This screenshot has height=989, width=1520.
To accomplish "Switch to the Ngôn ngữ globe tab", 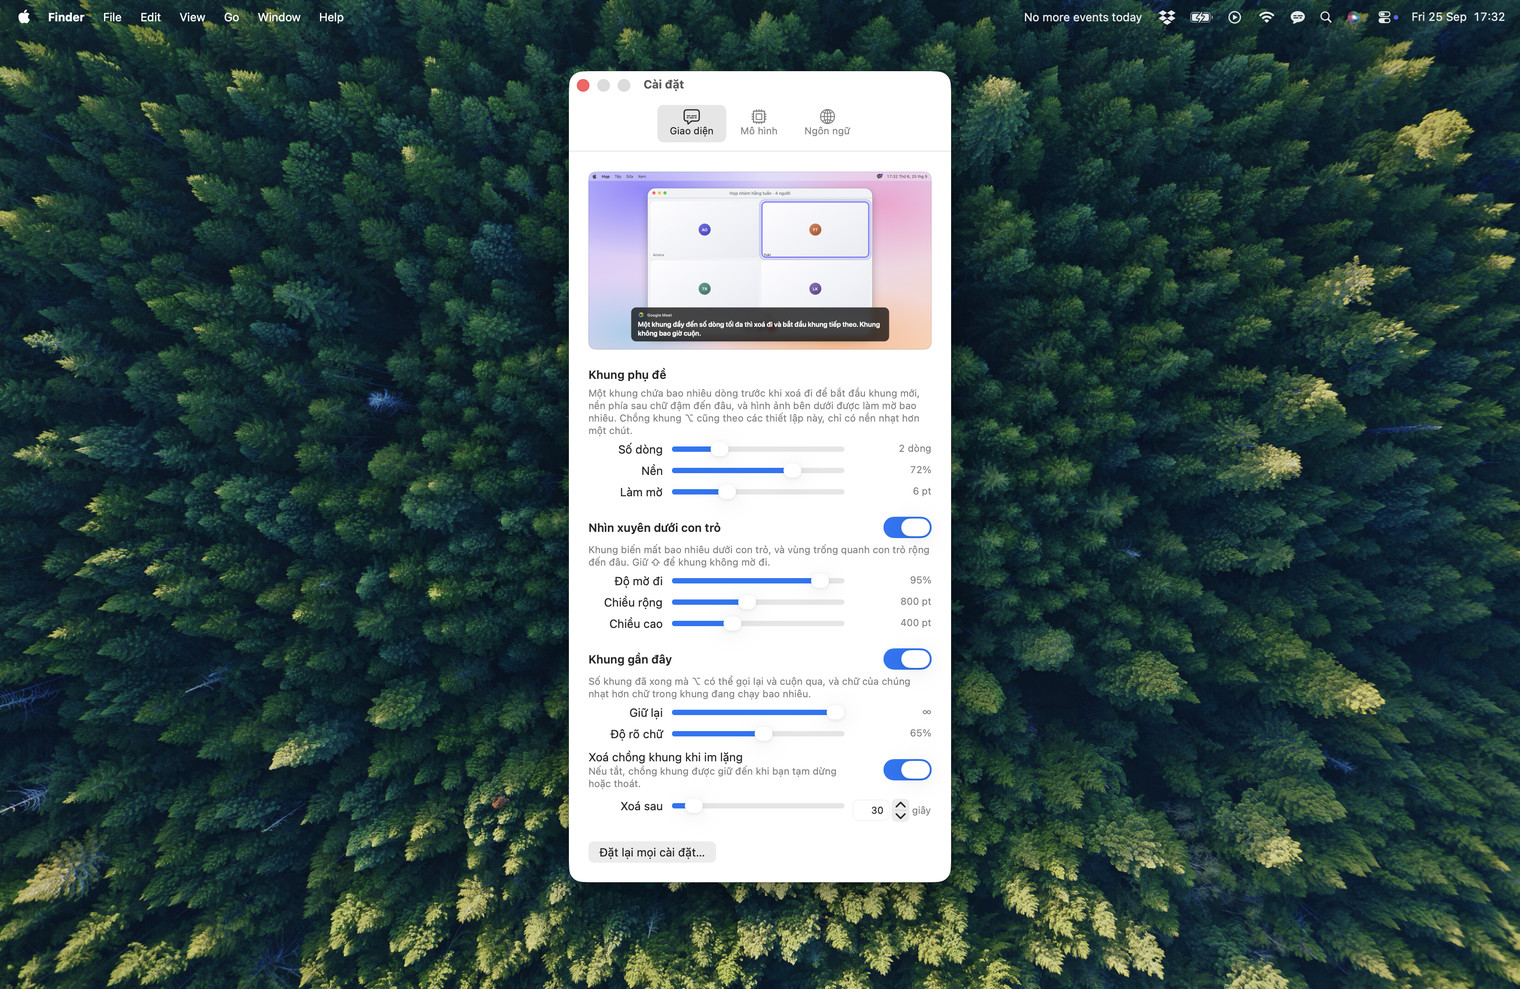I will 827,123.
